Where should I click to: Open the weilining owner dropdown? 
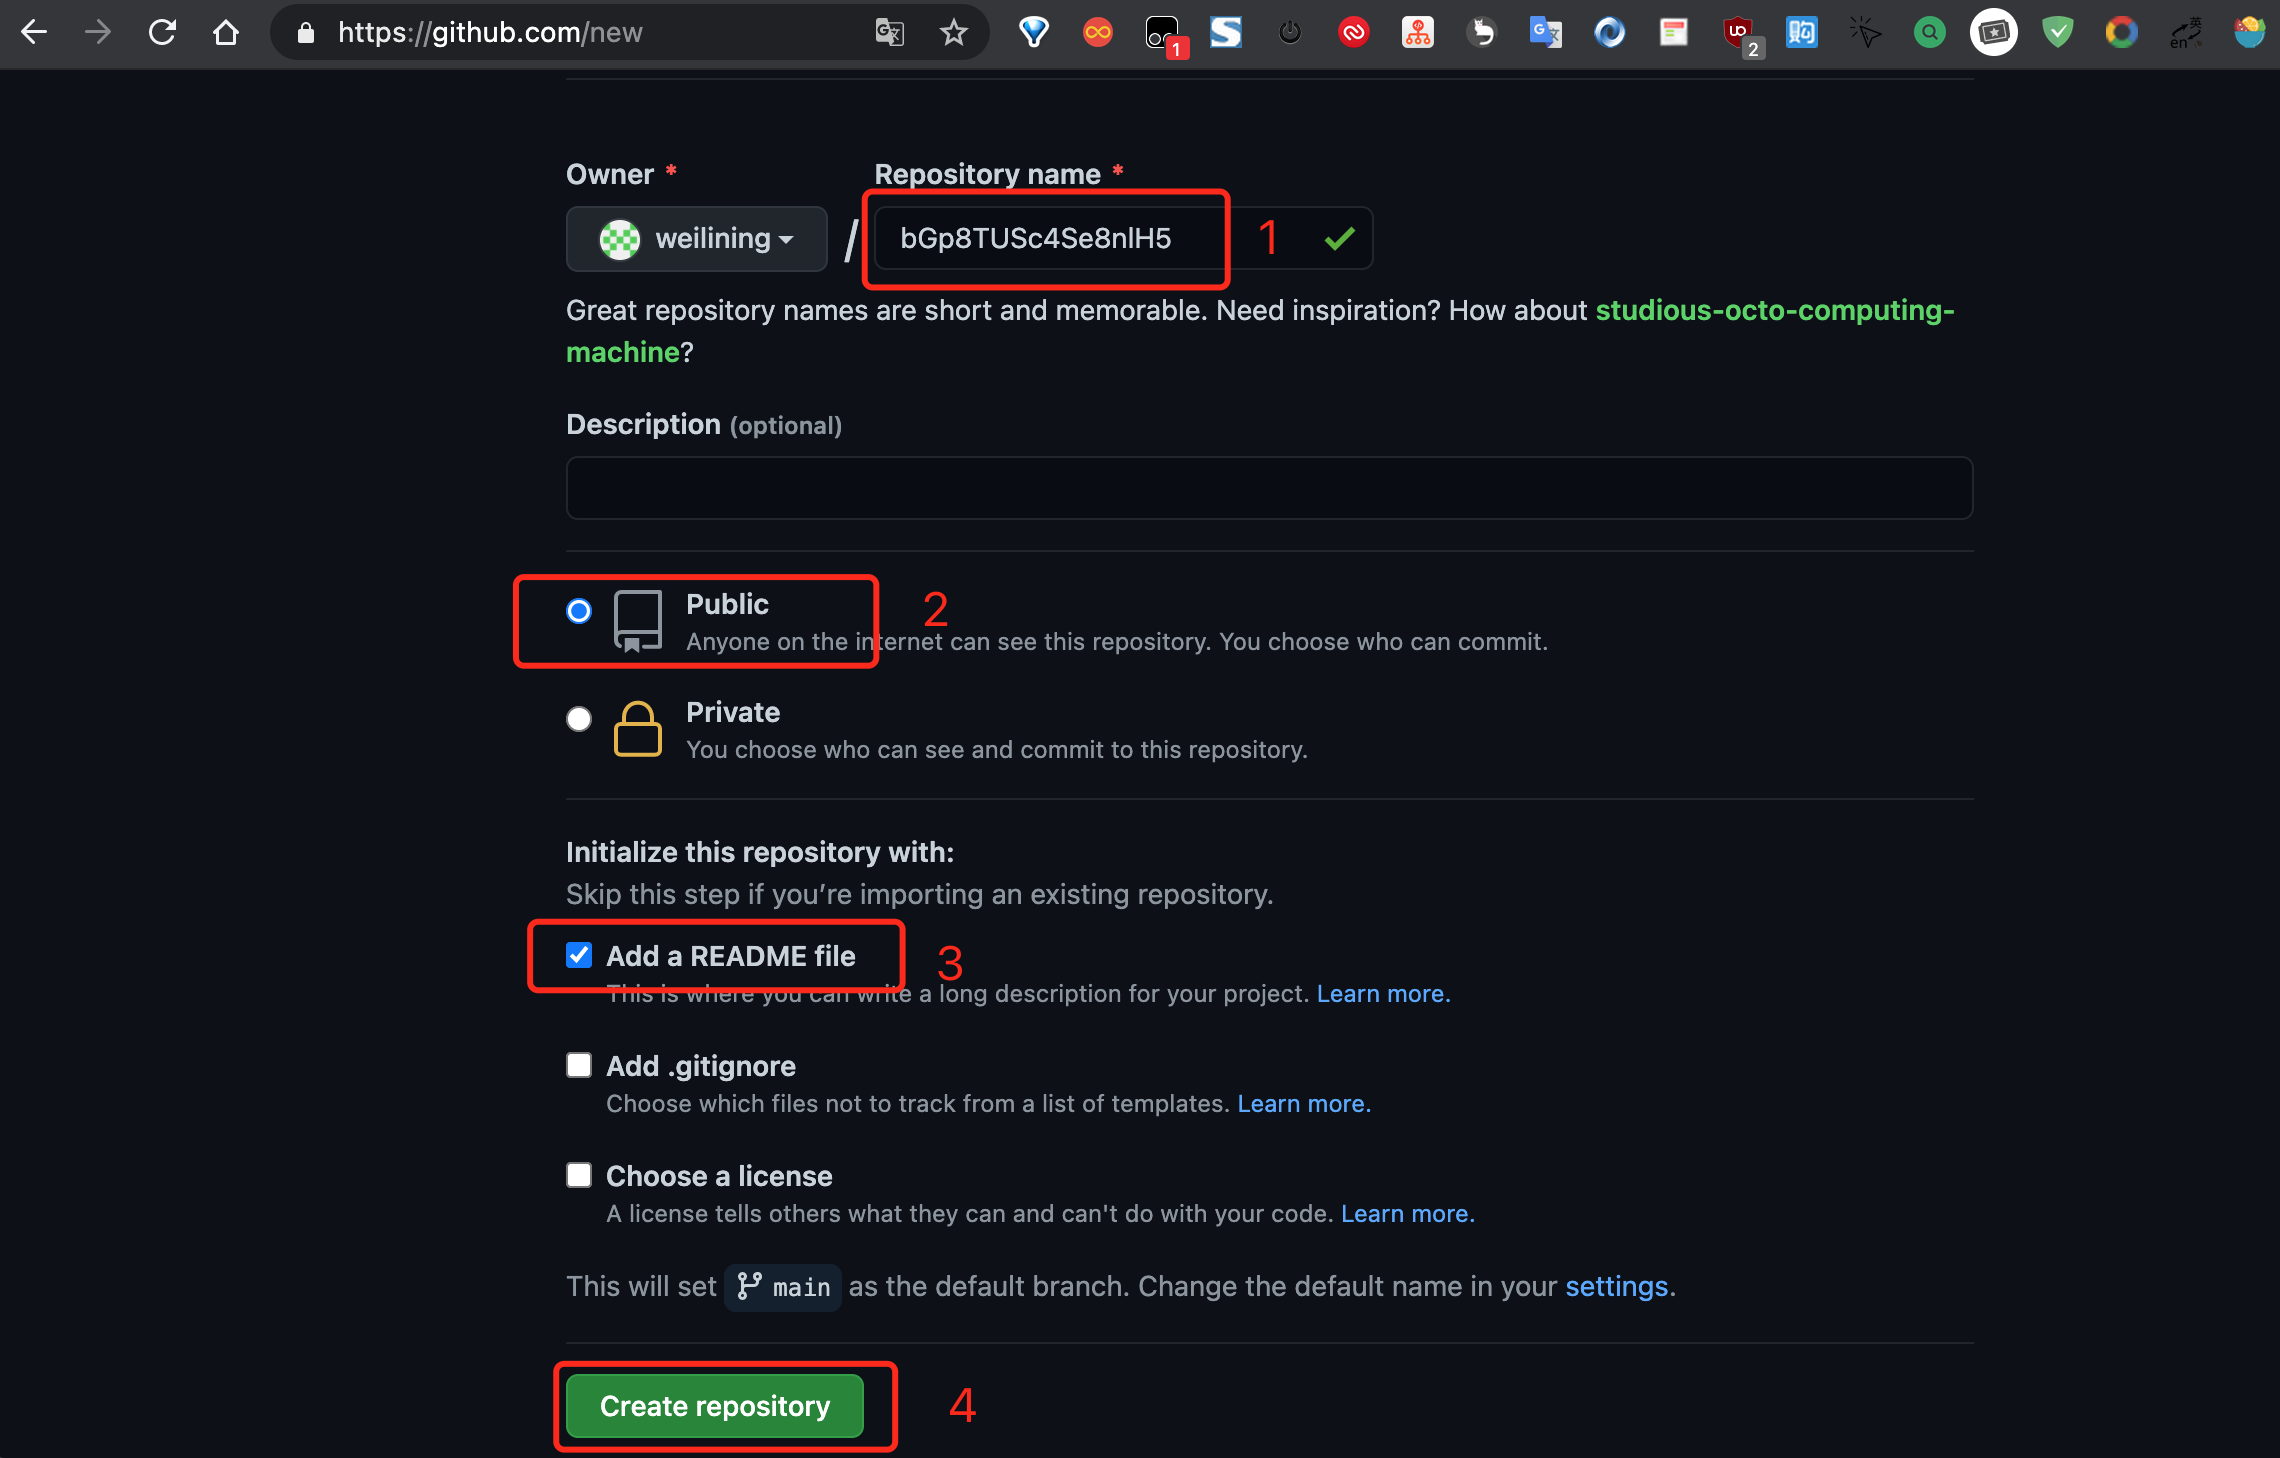697,239
